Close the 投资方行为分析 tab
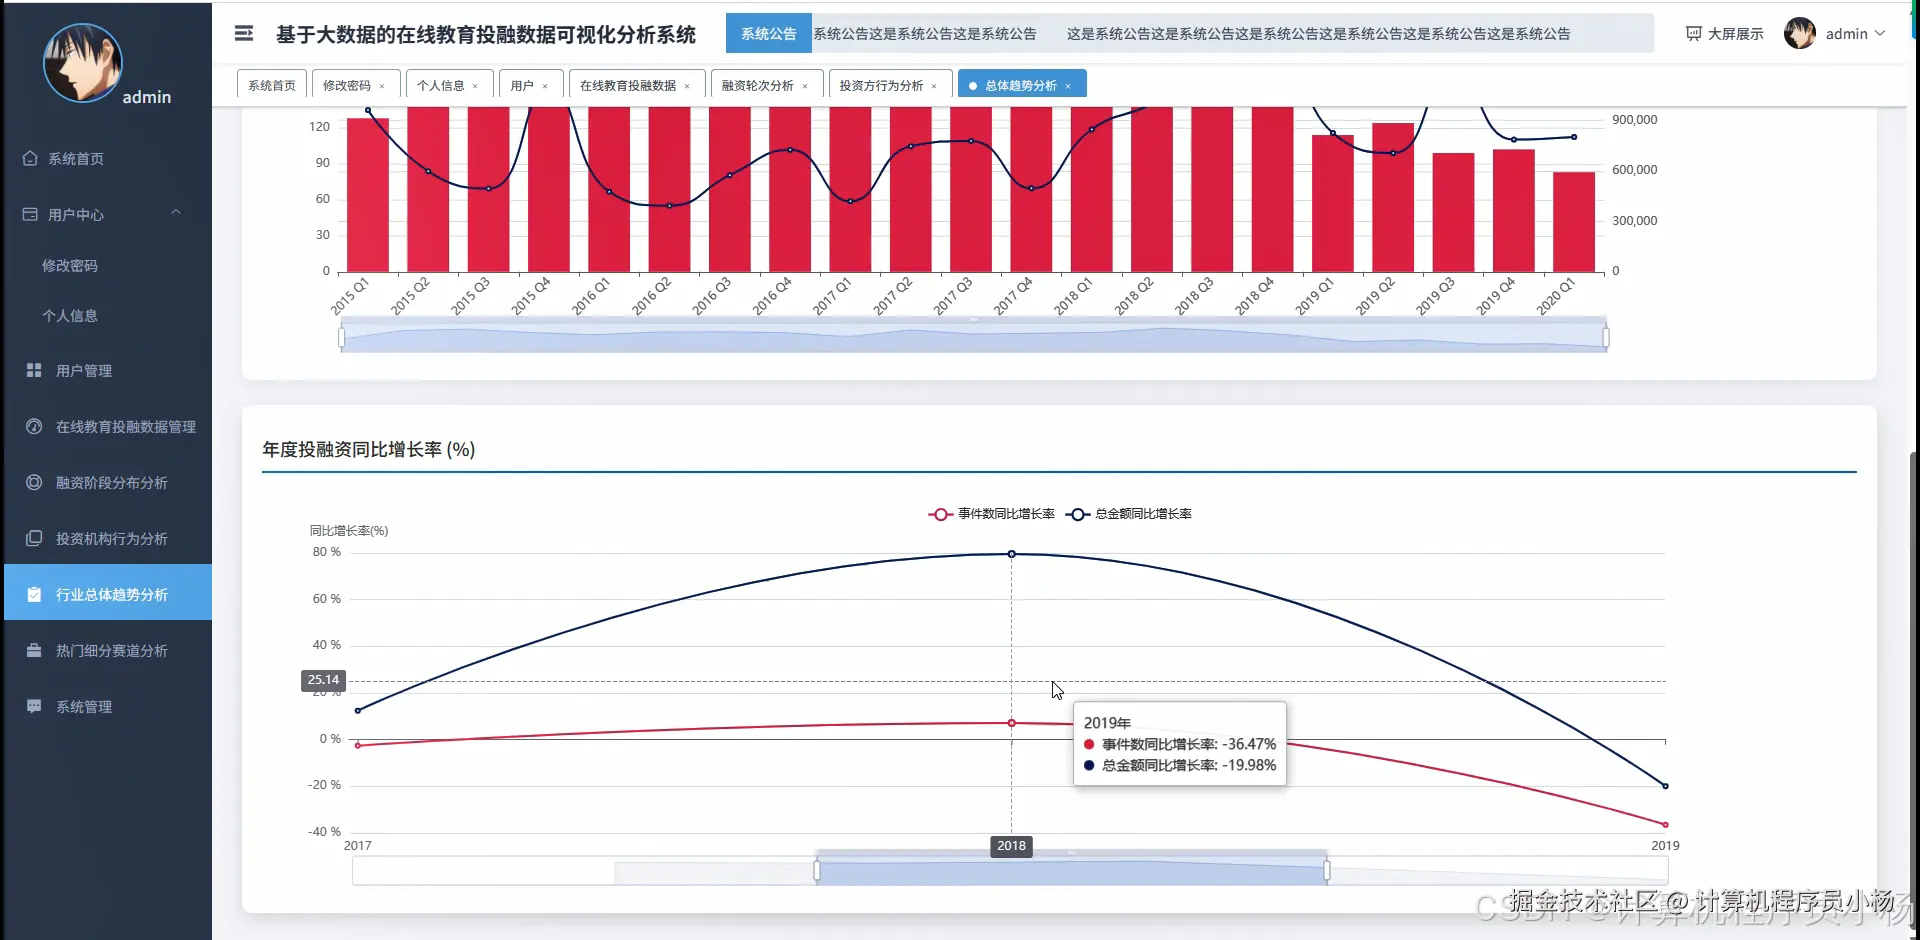The image size is (1920, 940). point(934,86)
